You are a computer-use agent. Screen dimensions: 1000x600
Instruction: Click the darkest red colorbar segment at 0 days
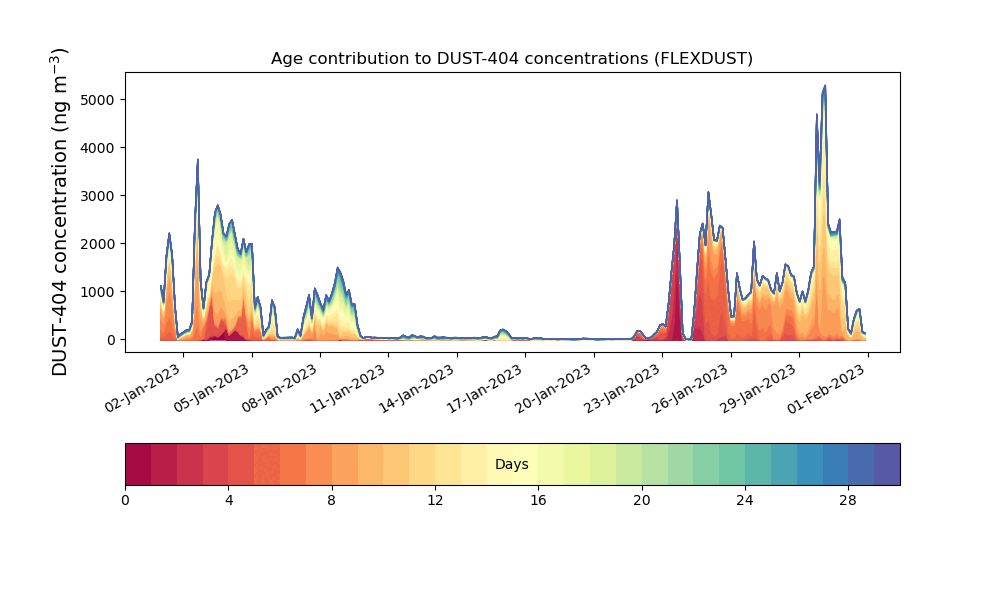(138, 464)
